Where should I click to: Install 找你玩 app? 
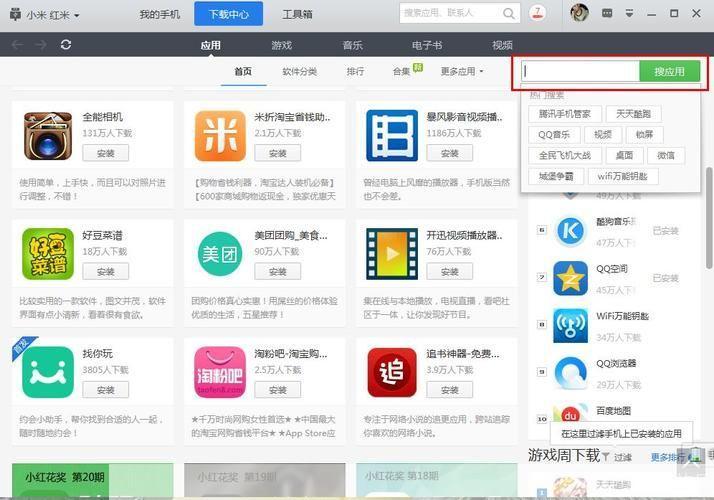(x=106, y=390)
